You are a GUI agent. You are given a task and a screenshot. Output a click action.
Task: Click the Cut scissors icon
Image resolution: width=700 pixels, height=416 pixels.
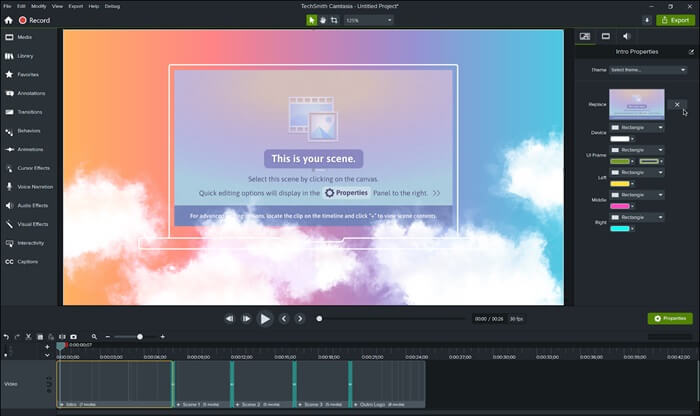click(28, 337)
